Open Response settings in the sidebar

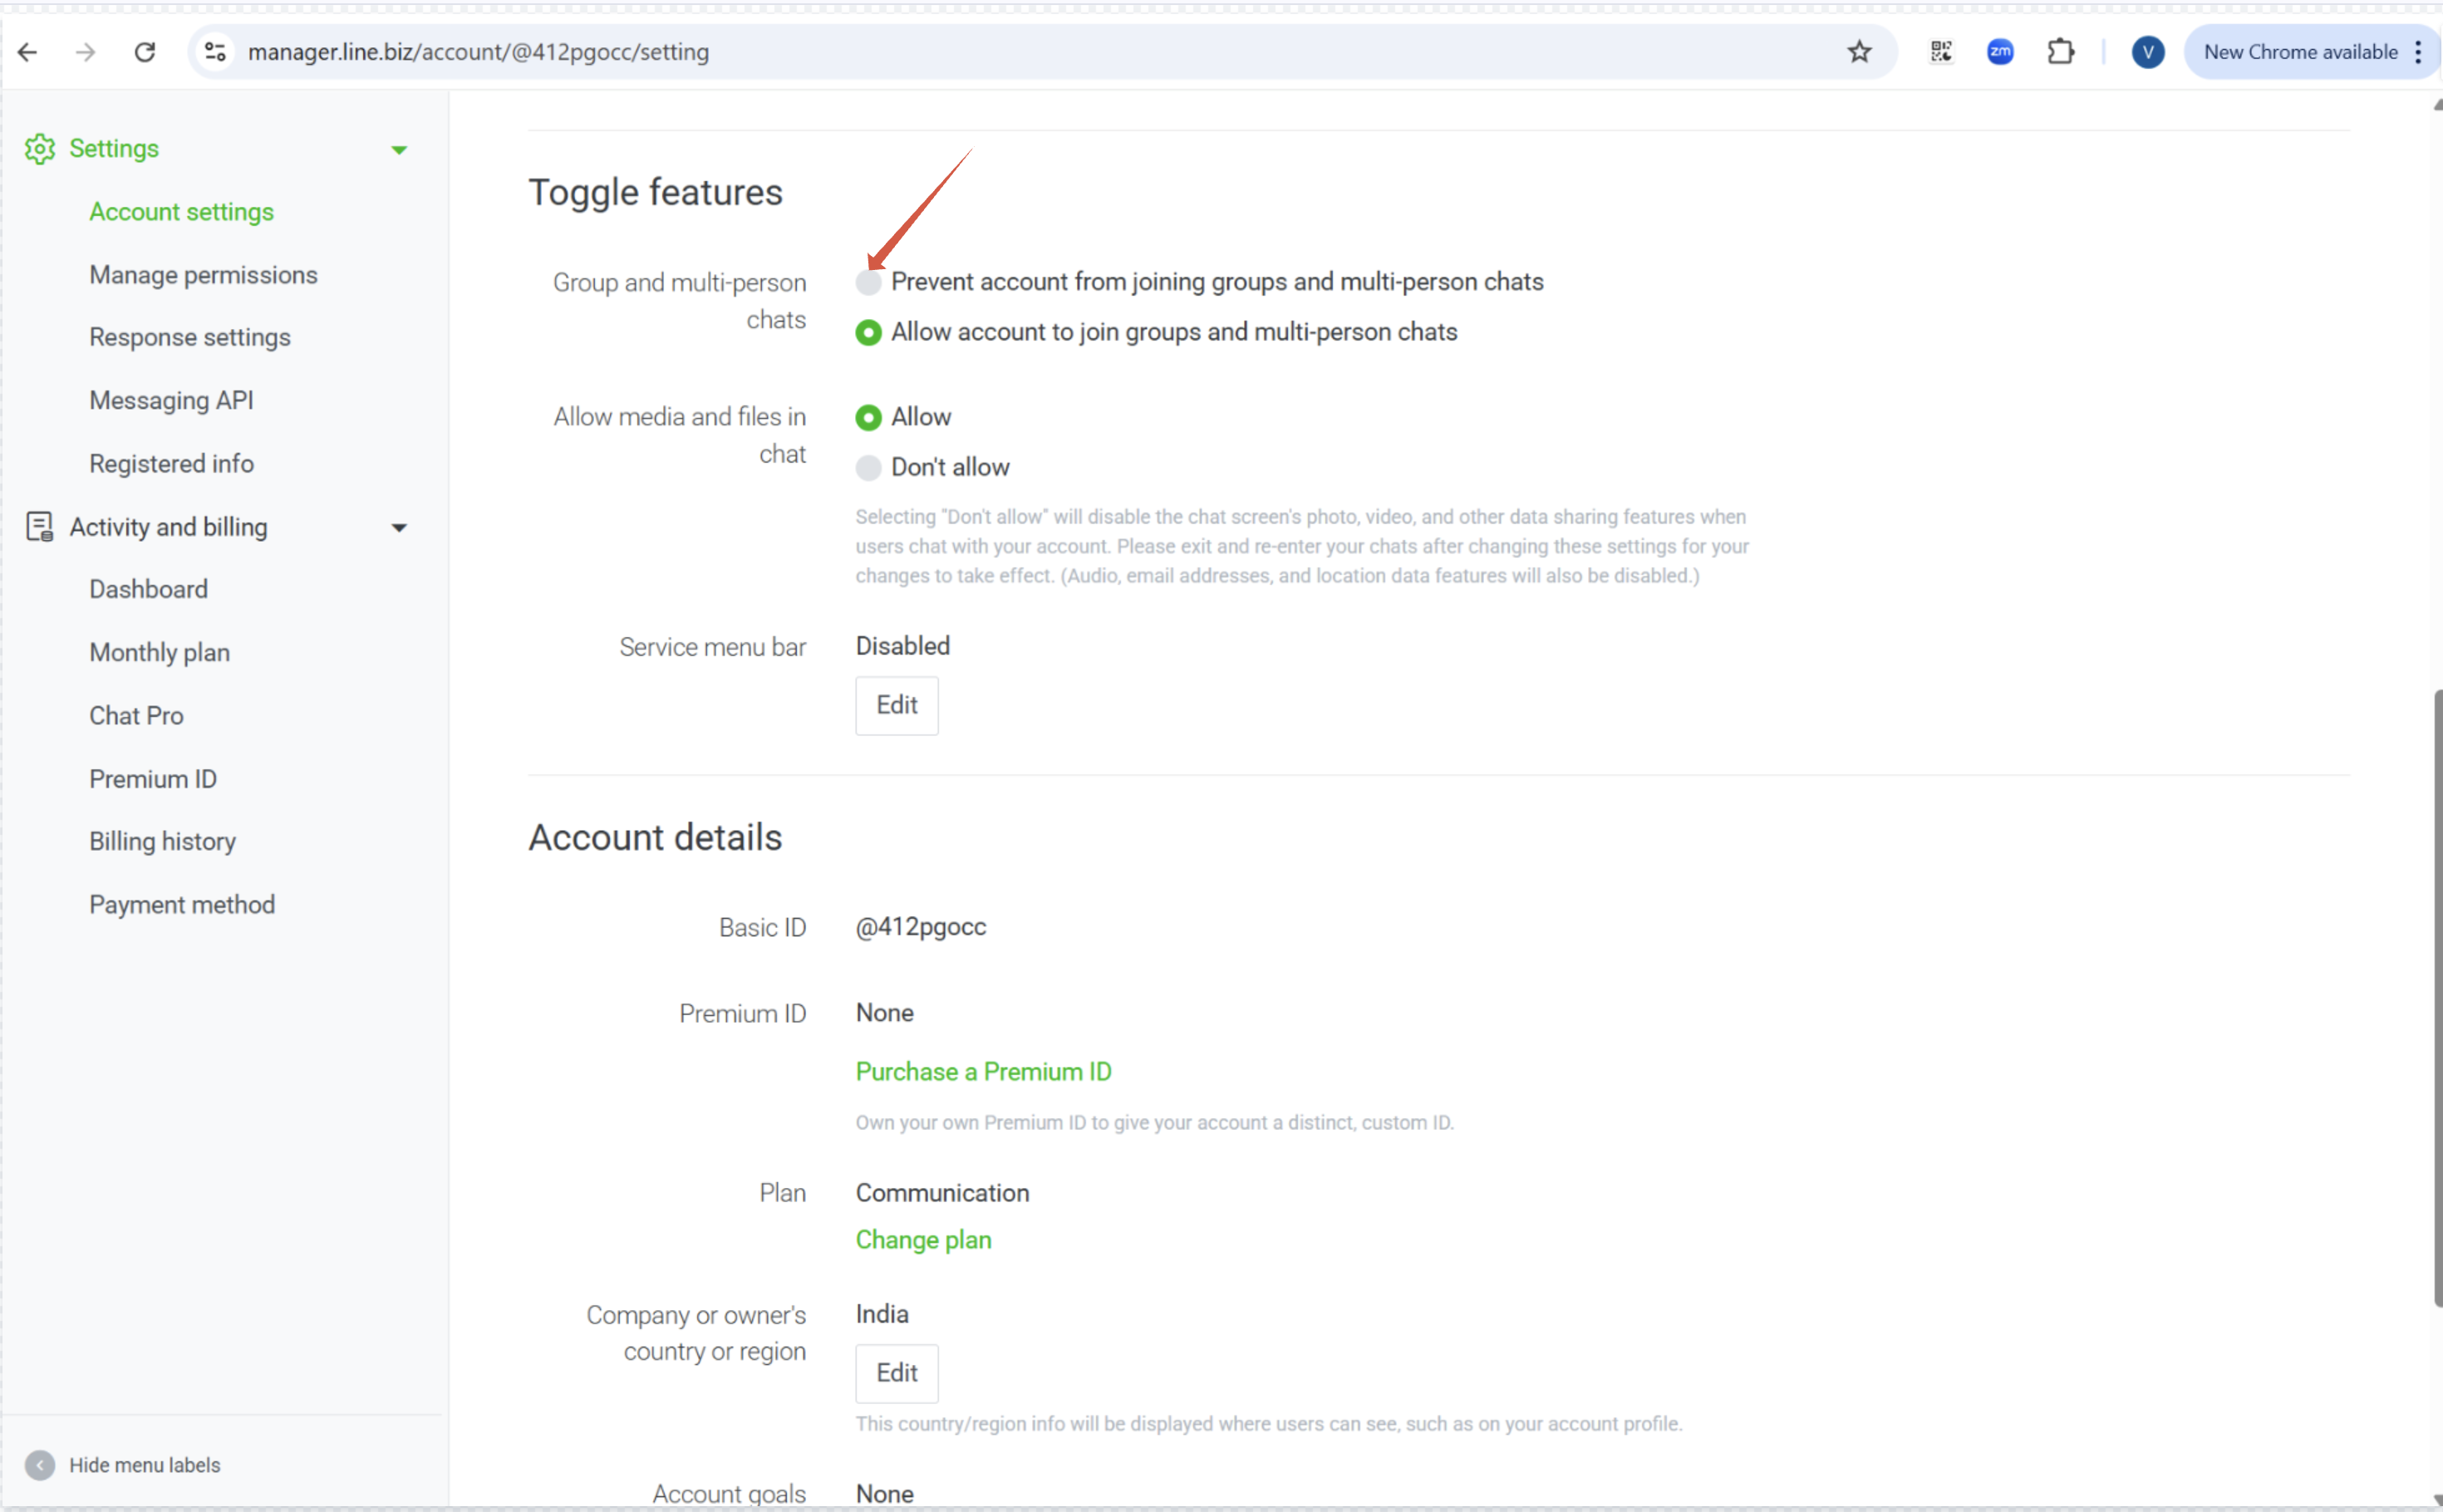(x=190, y=338)
